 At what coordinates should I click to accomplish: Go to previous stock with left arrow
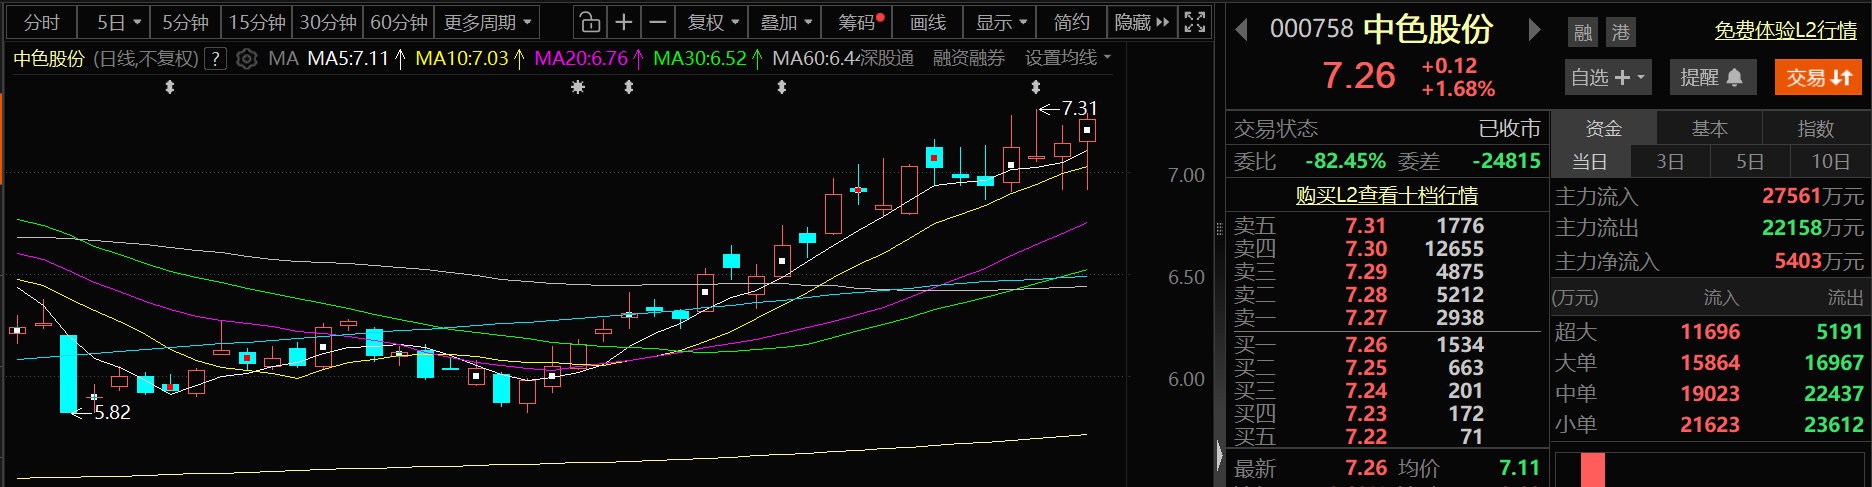pyautogui.click(x=1242, y=30)
